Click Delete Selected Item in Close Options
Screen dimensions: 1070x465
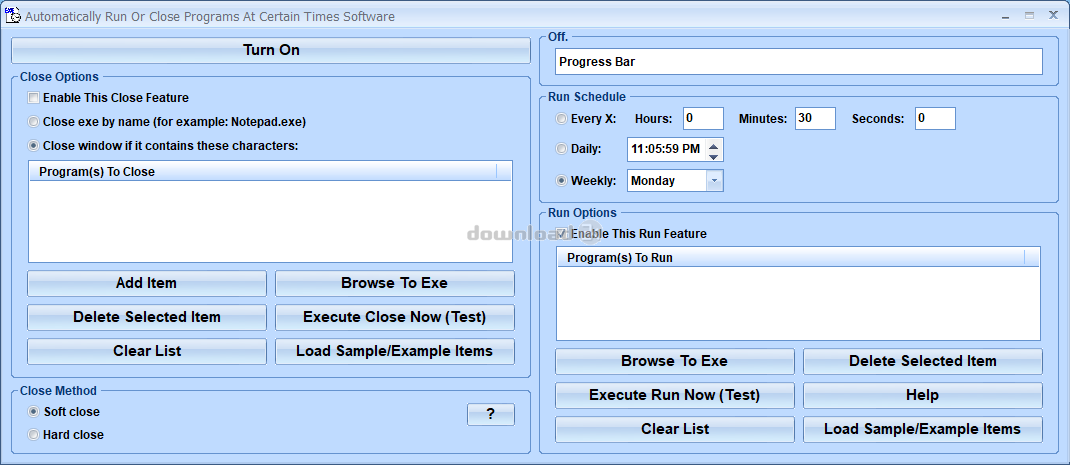click(147, 317)
